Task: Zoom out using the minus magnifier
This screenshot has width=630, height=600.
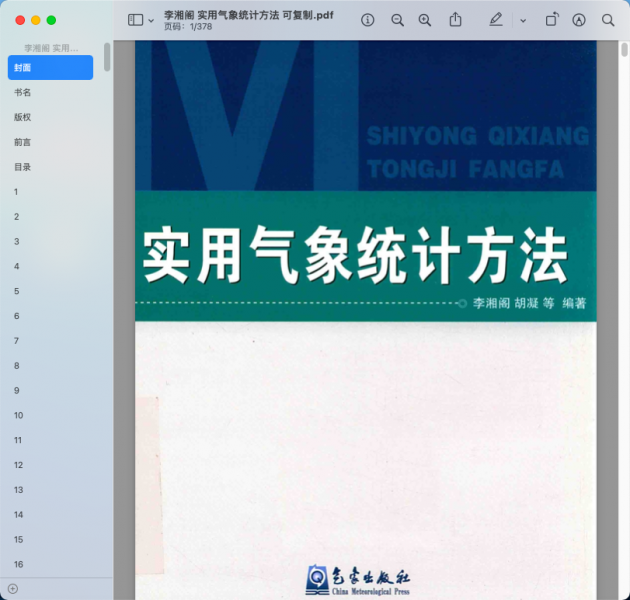Action: (x=397, y=20)
